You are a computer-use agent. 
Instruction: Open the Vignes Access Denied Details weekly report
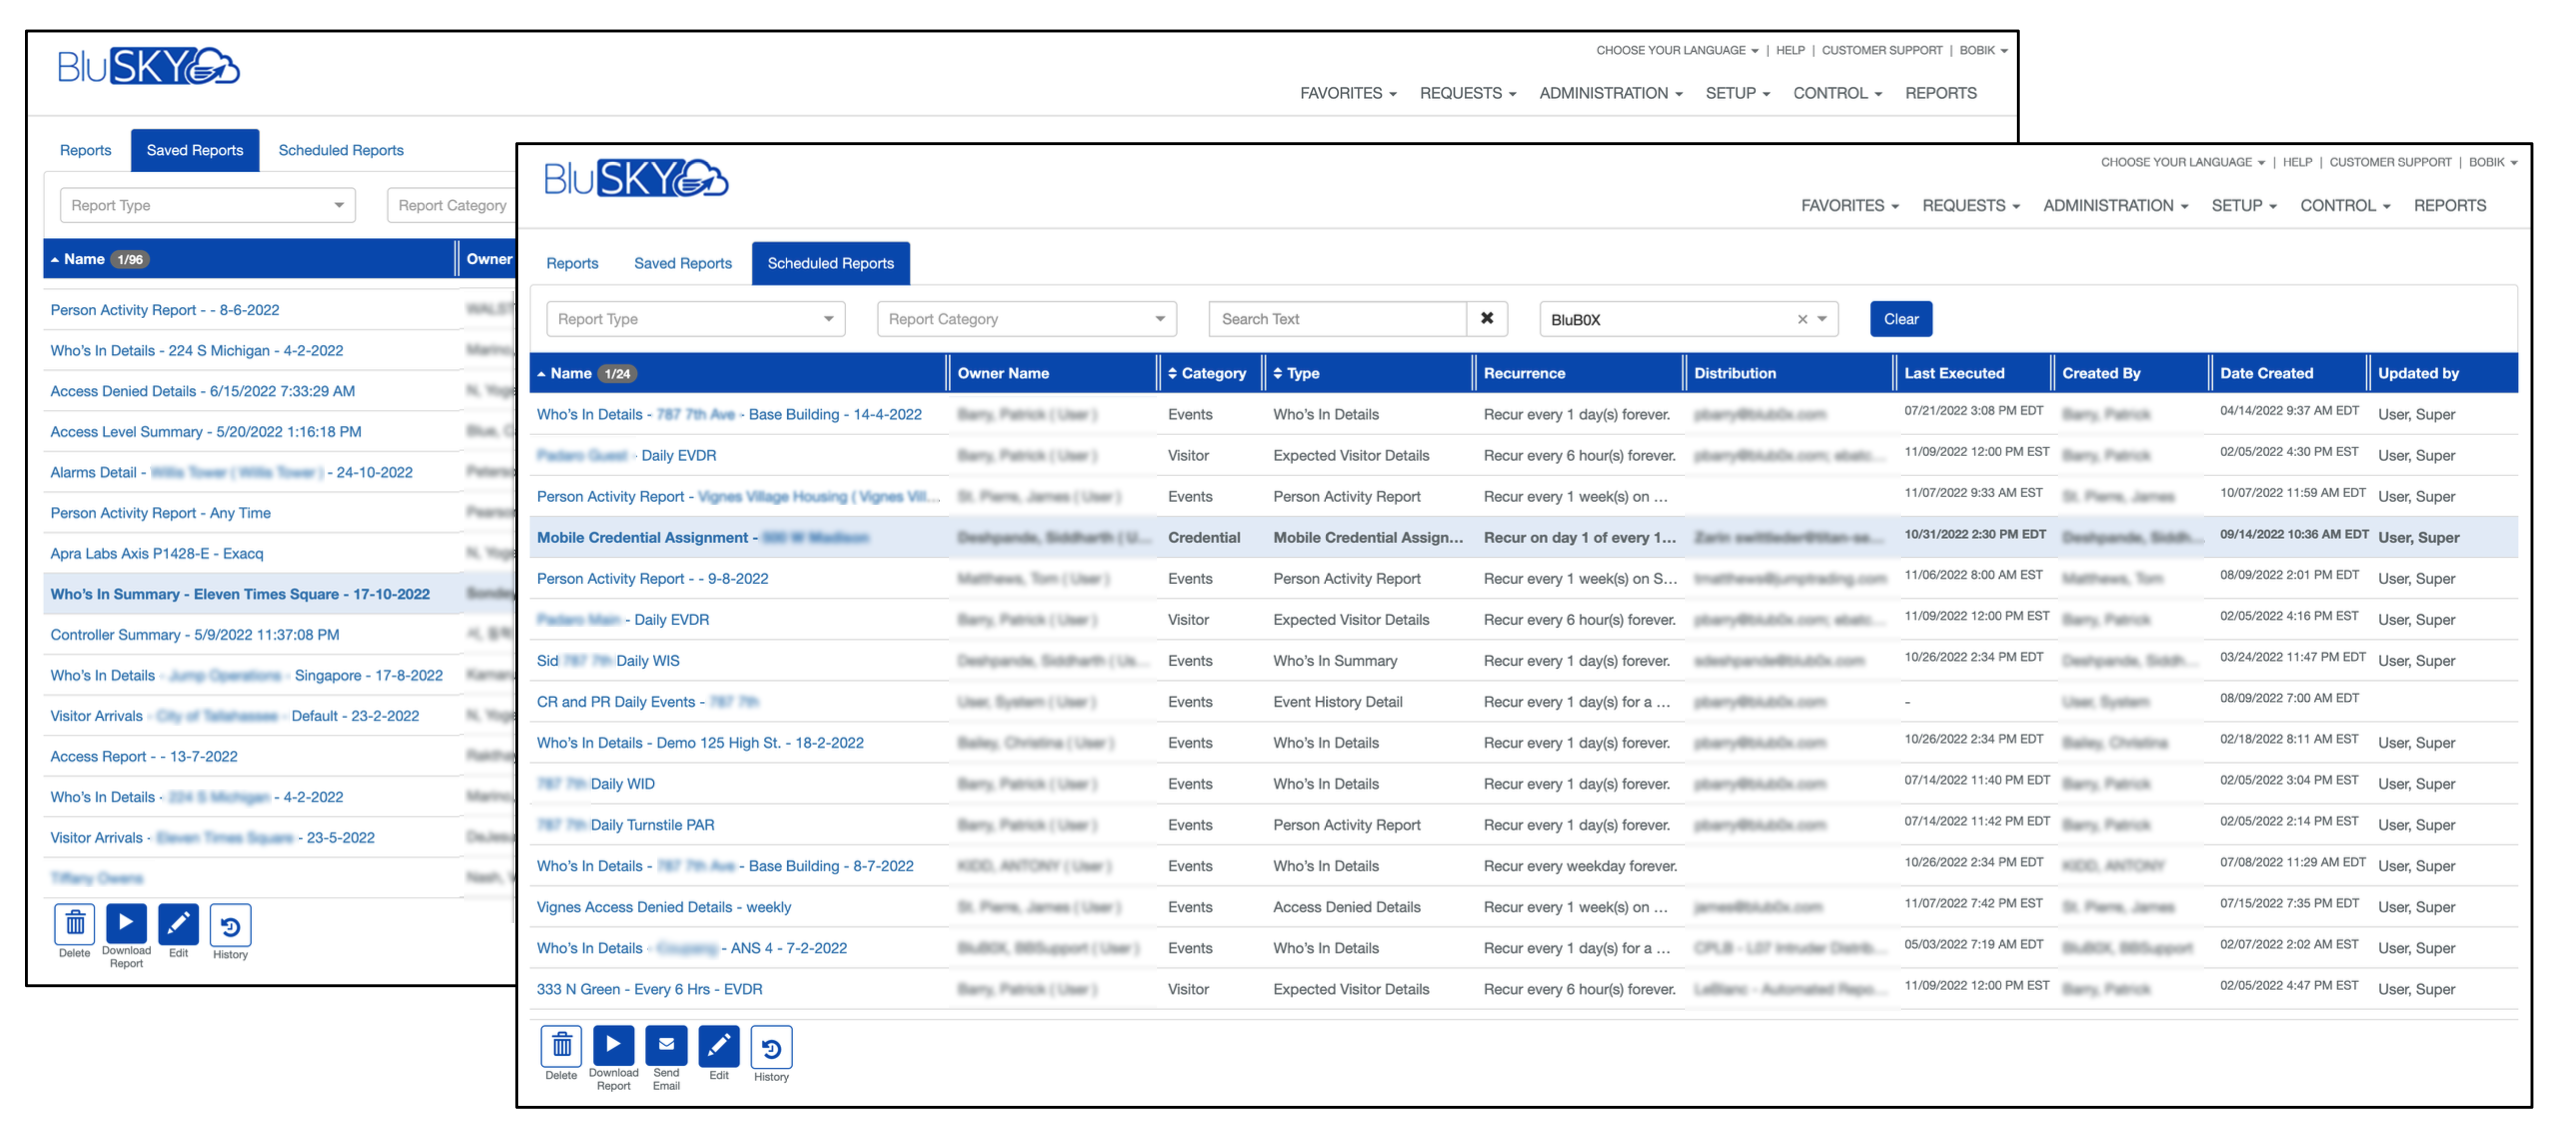[x=663, y=906]
